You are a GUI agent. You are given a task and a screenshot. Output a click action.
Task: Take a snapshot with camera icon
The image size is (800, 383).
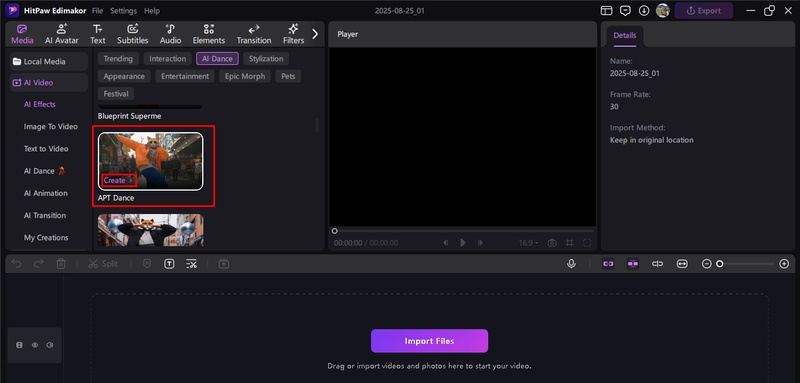click(x=552, y=243)
